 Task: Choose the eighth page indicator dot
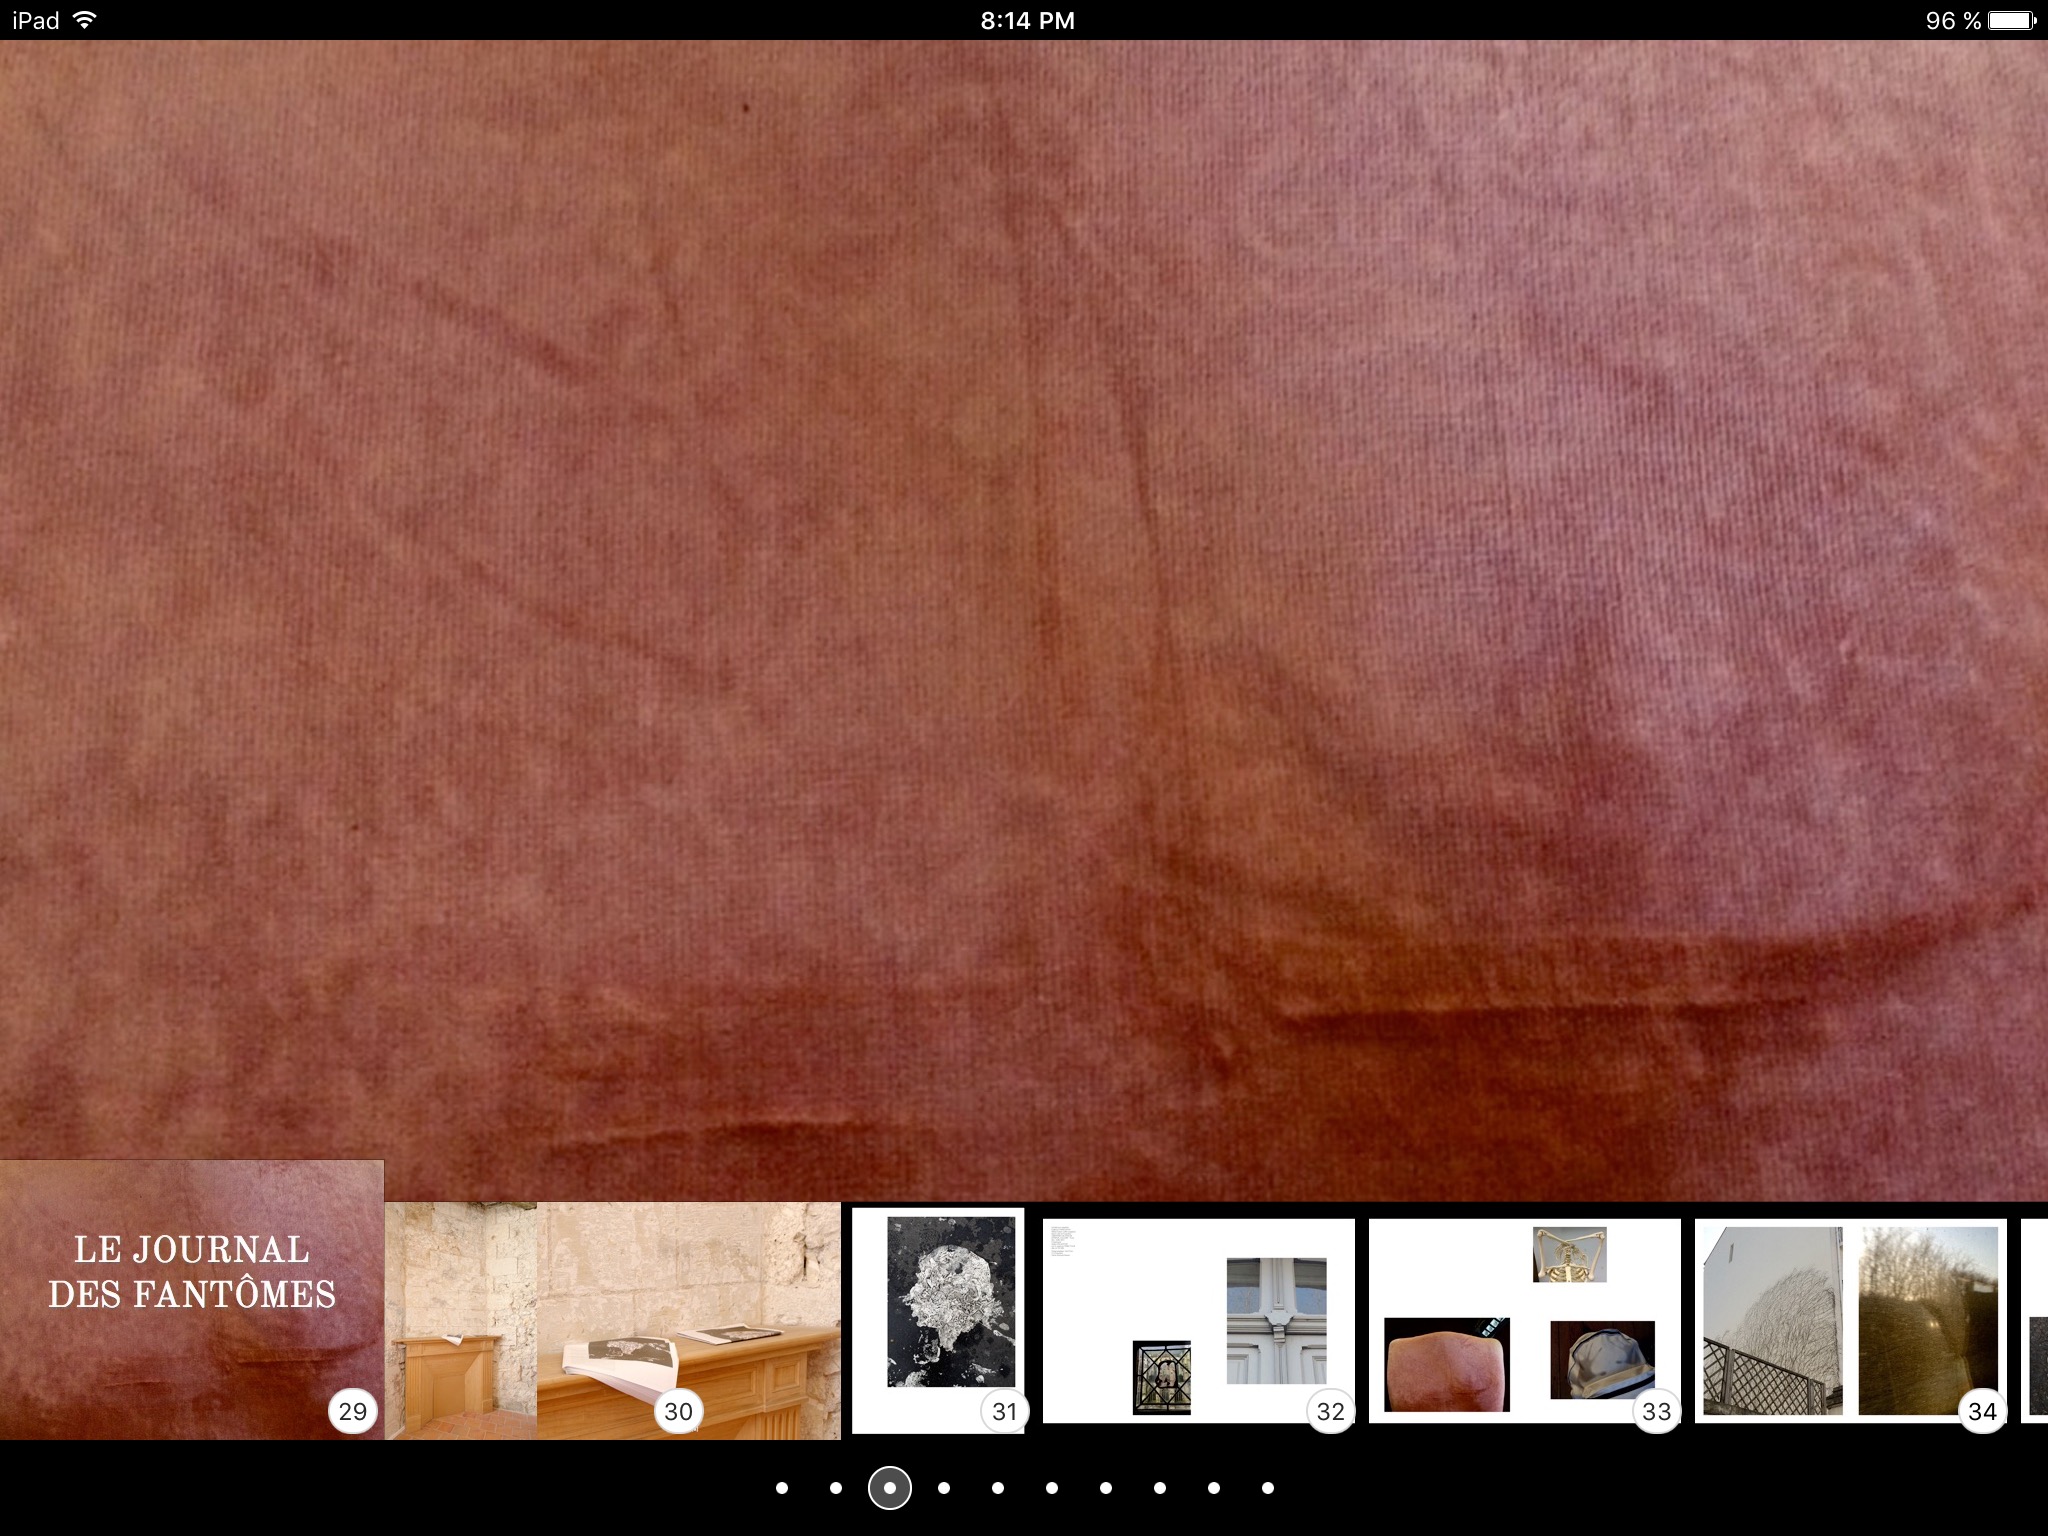click(1160, 1488)
